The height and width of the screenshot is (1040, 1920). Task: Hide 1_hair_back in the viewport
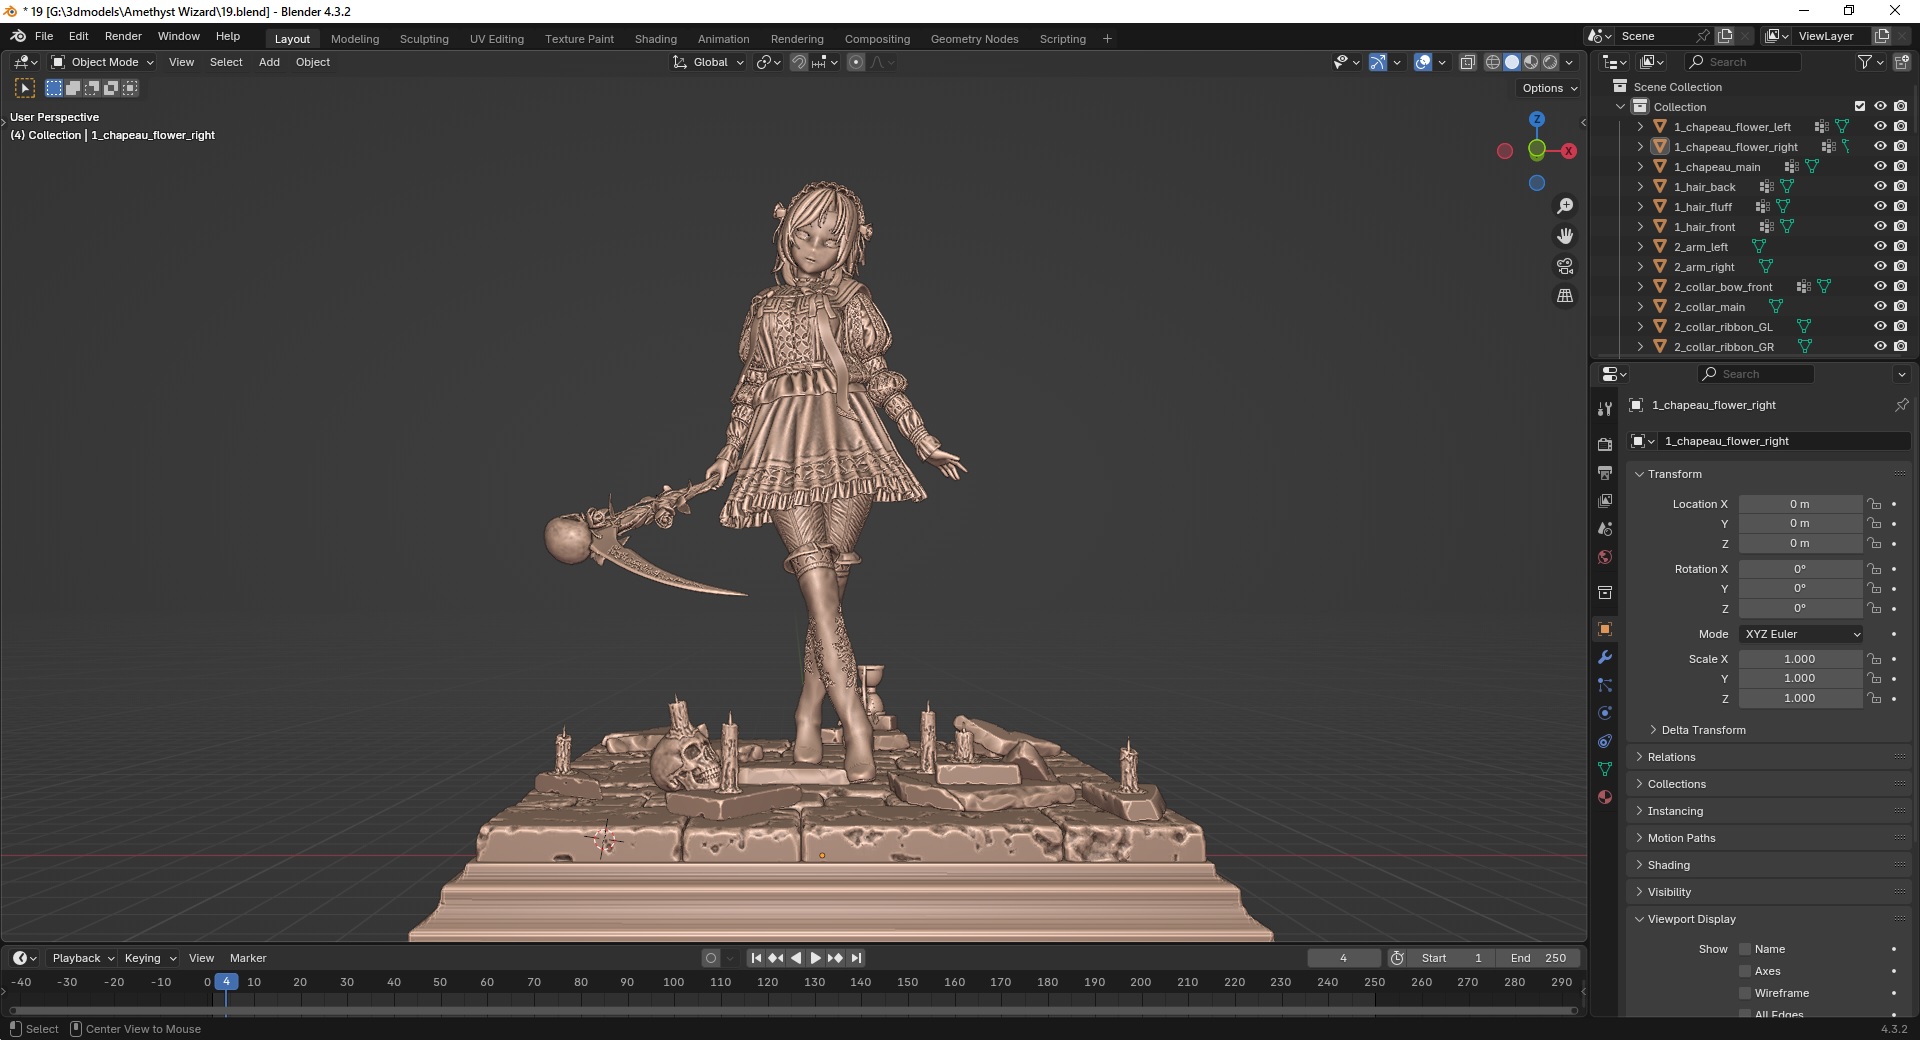[1880, 187]
